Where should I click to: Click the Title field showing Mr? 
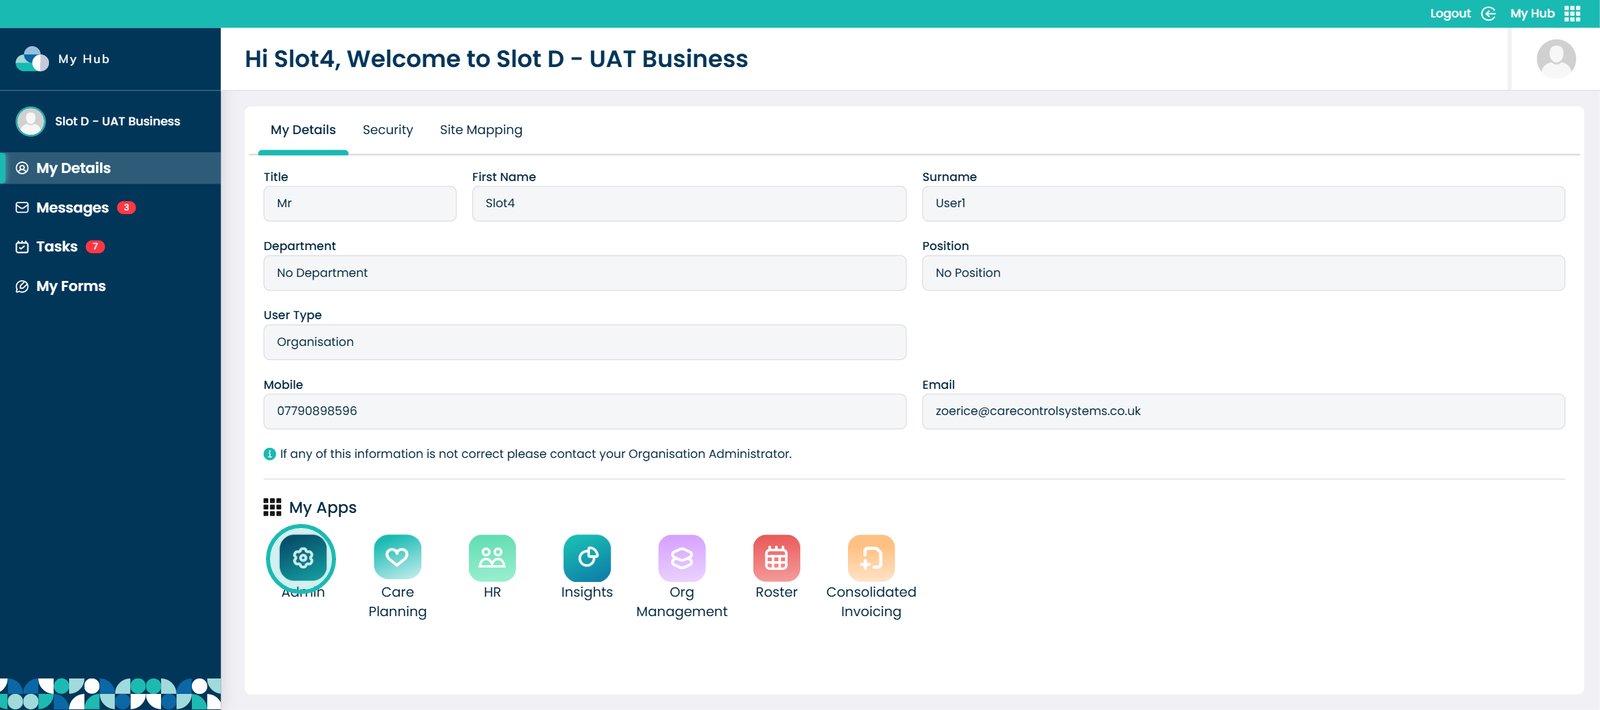click(x=360, y=203)
